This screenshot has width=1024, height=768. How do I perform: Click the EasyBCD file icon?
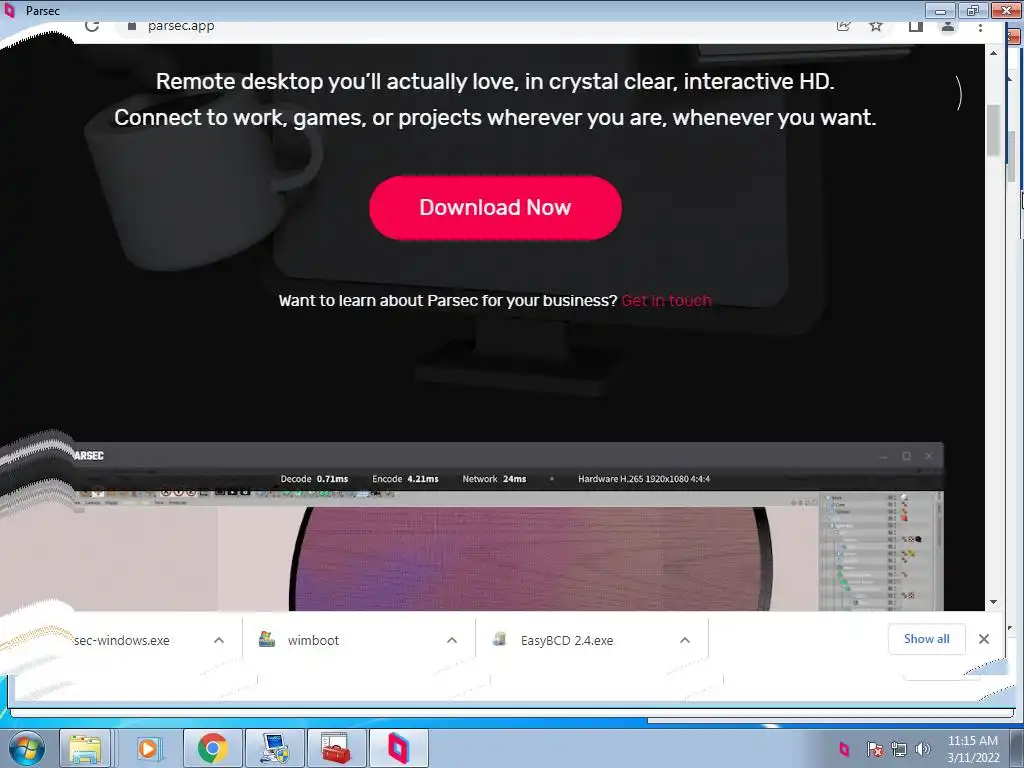(500, 639)
